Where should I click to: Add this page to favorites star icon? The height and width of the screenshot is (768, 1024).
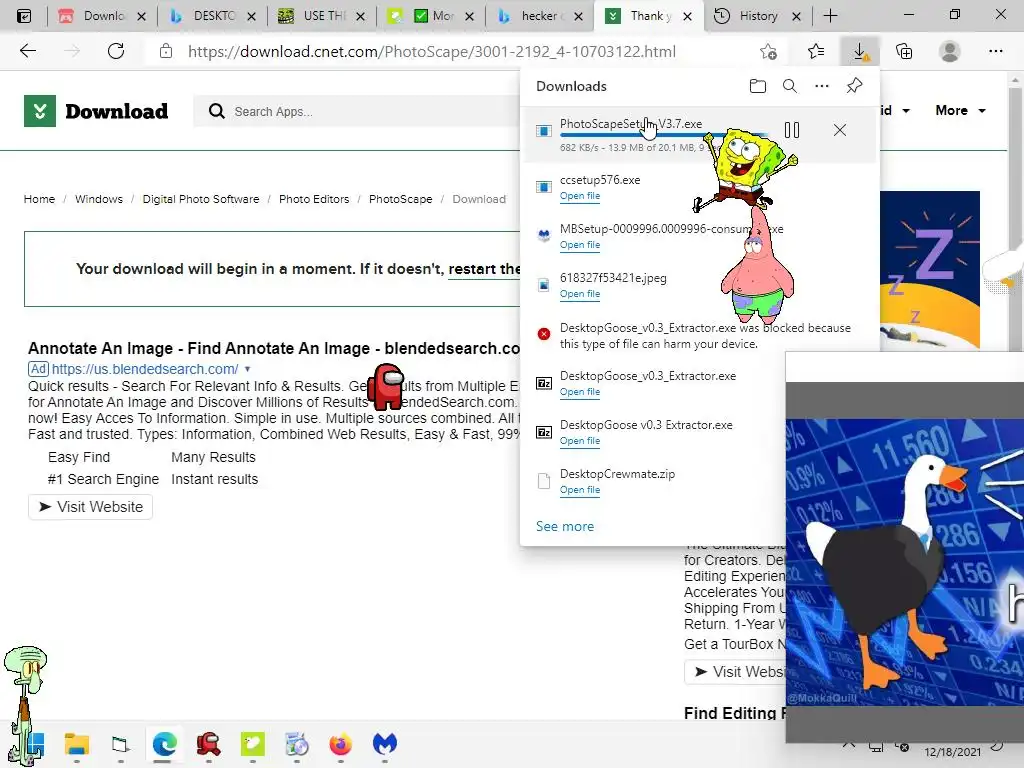(x=769, y=52)
